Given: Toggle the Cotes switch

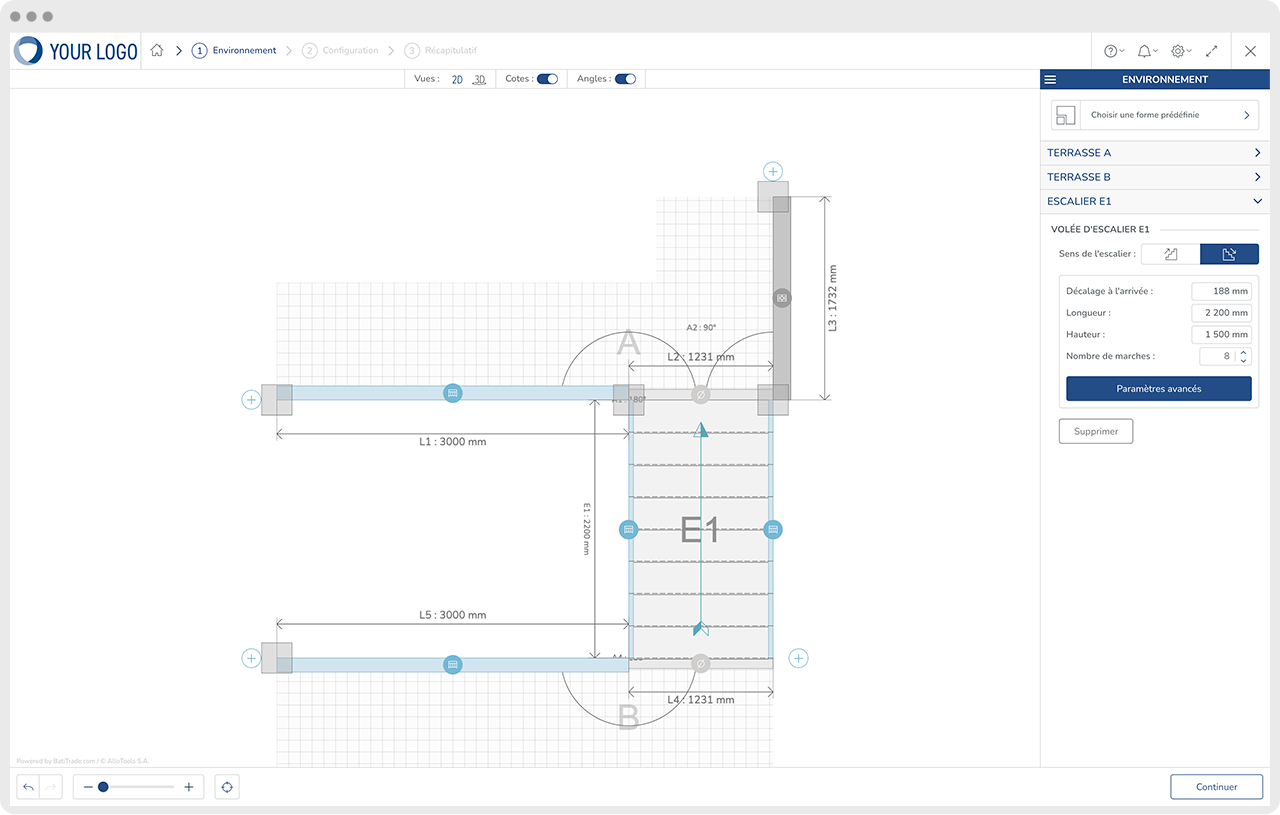Looking at the screenshot, I should tap(547, 79).
